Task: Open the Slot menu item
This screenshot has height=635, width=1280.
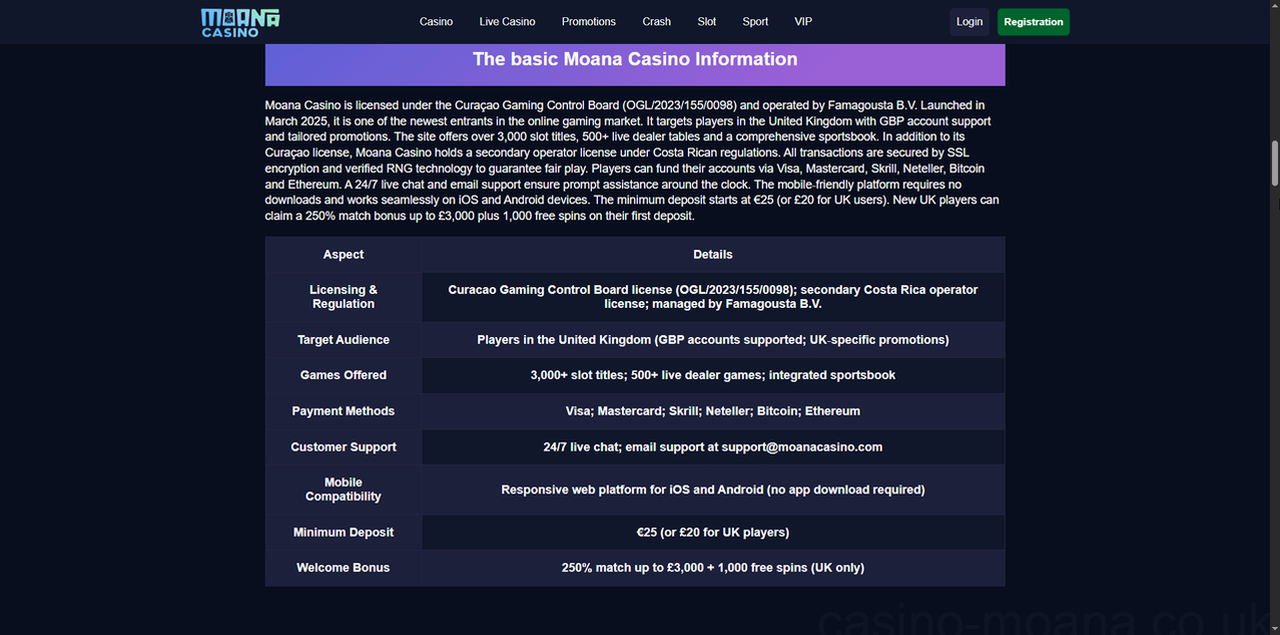Action: (x=707, y=21)
